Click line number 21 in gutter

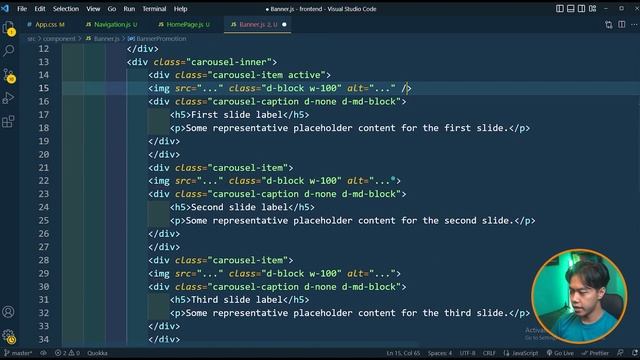tap(44, 168)
